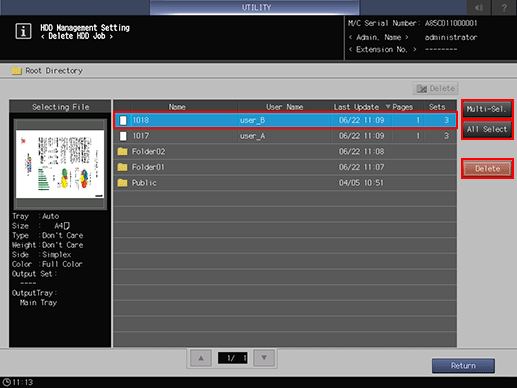
Task: Select job 1018 file icon
Action: 123,120
